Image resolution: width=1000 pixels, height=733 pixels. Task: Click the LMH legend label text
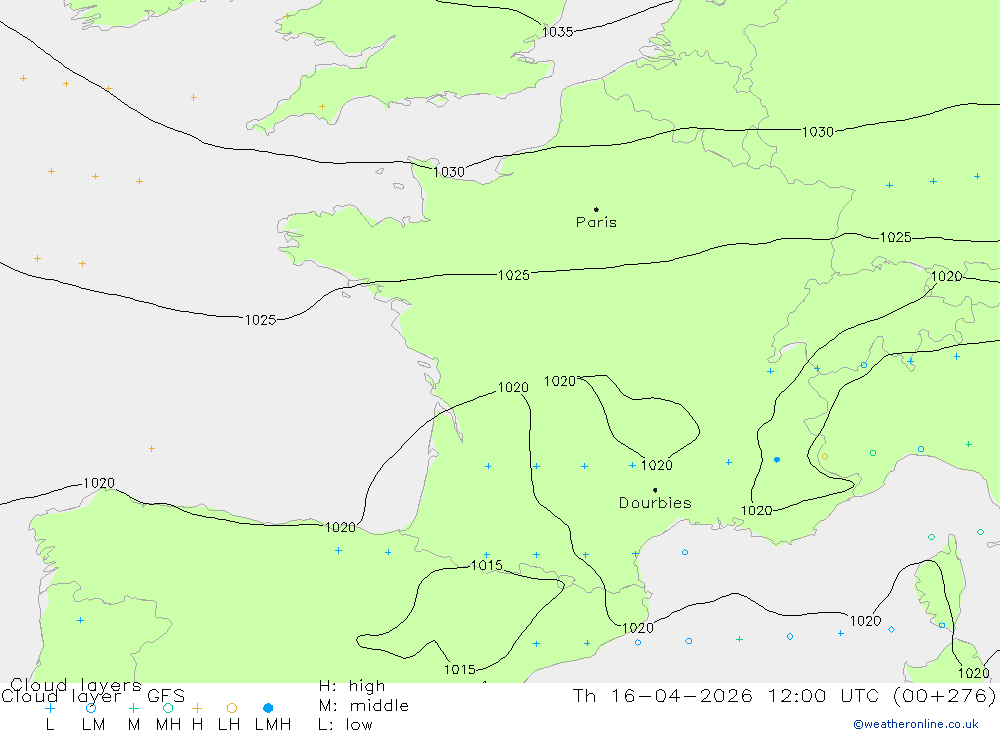[273, 725]
